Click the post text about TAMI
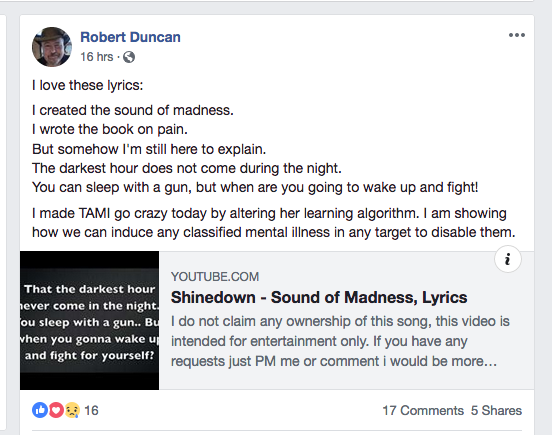This screenshot has width=552, height=435. pyautogui.click(x=274, y=223)
